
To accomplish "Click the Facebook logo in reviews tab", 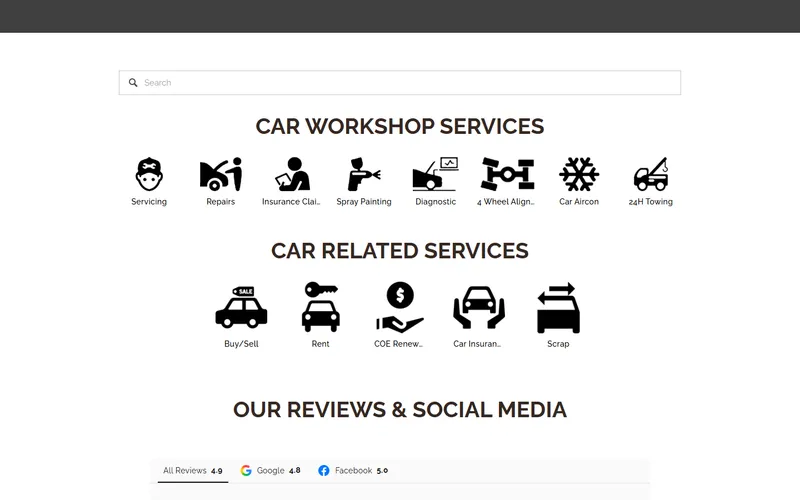I will (x=323, y=470).
